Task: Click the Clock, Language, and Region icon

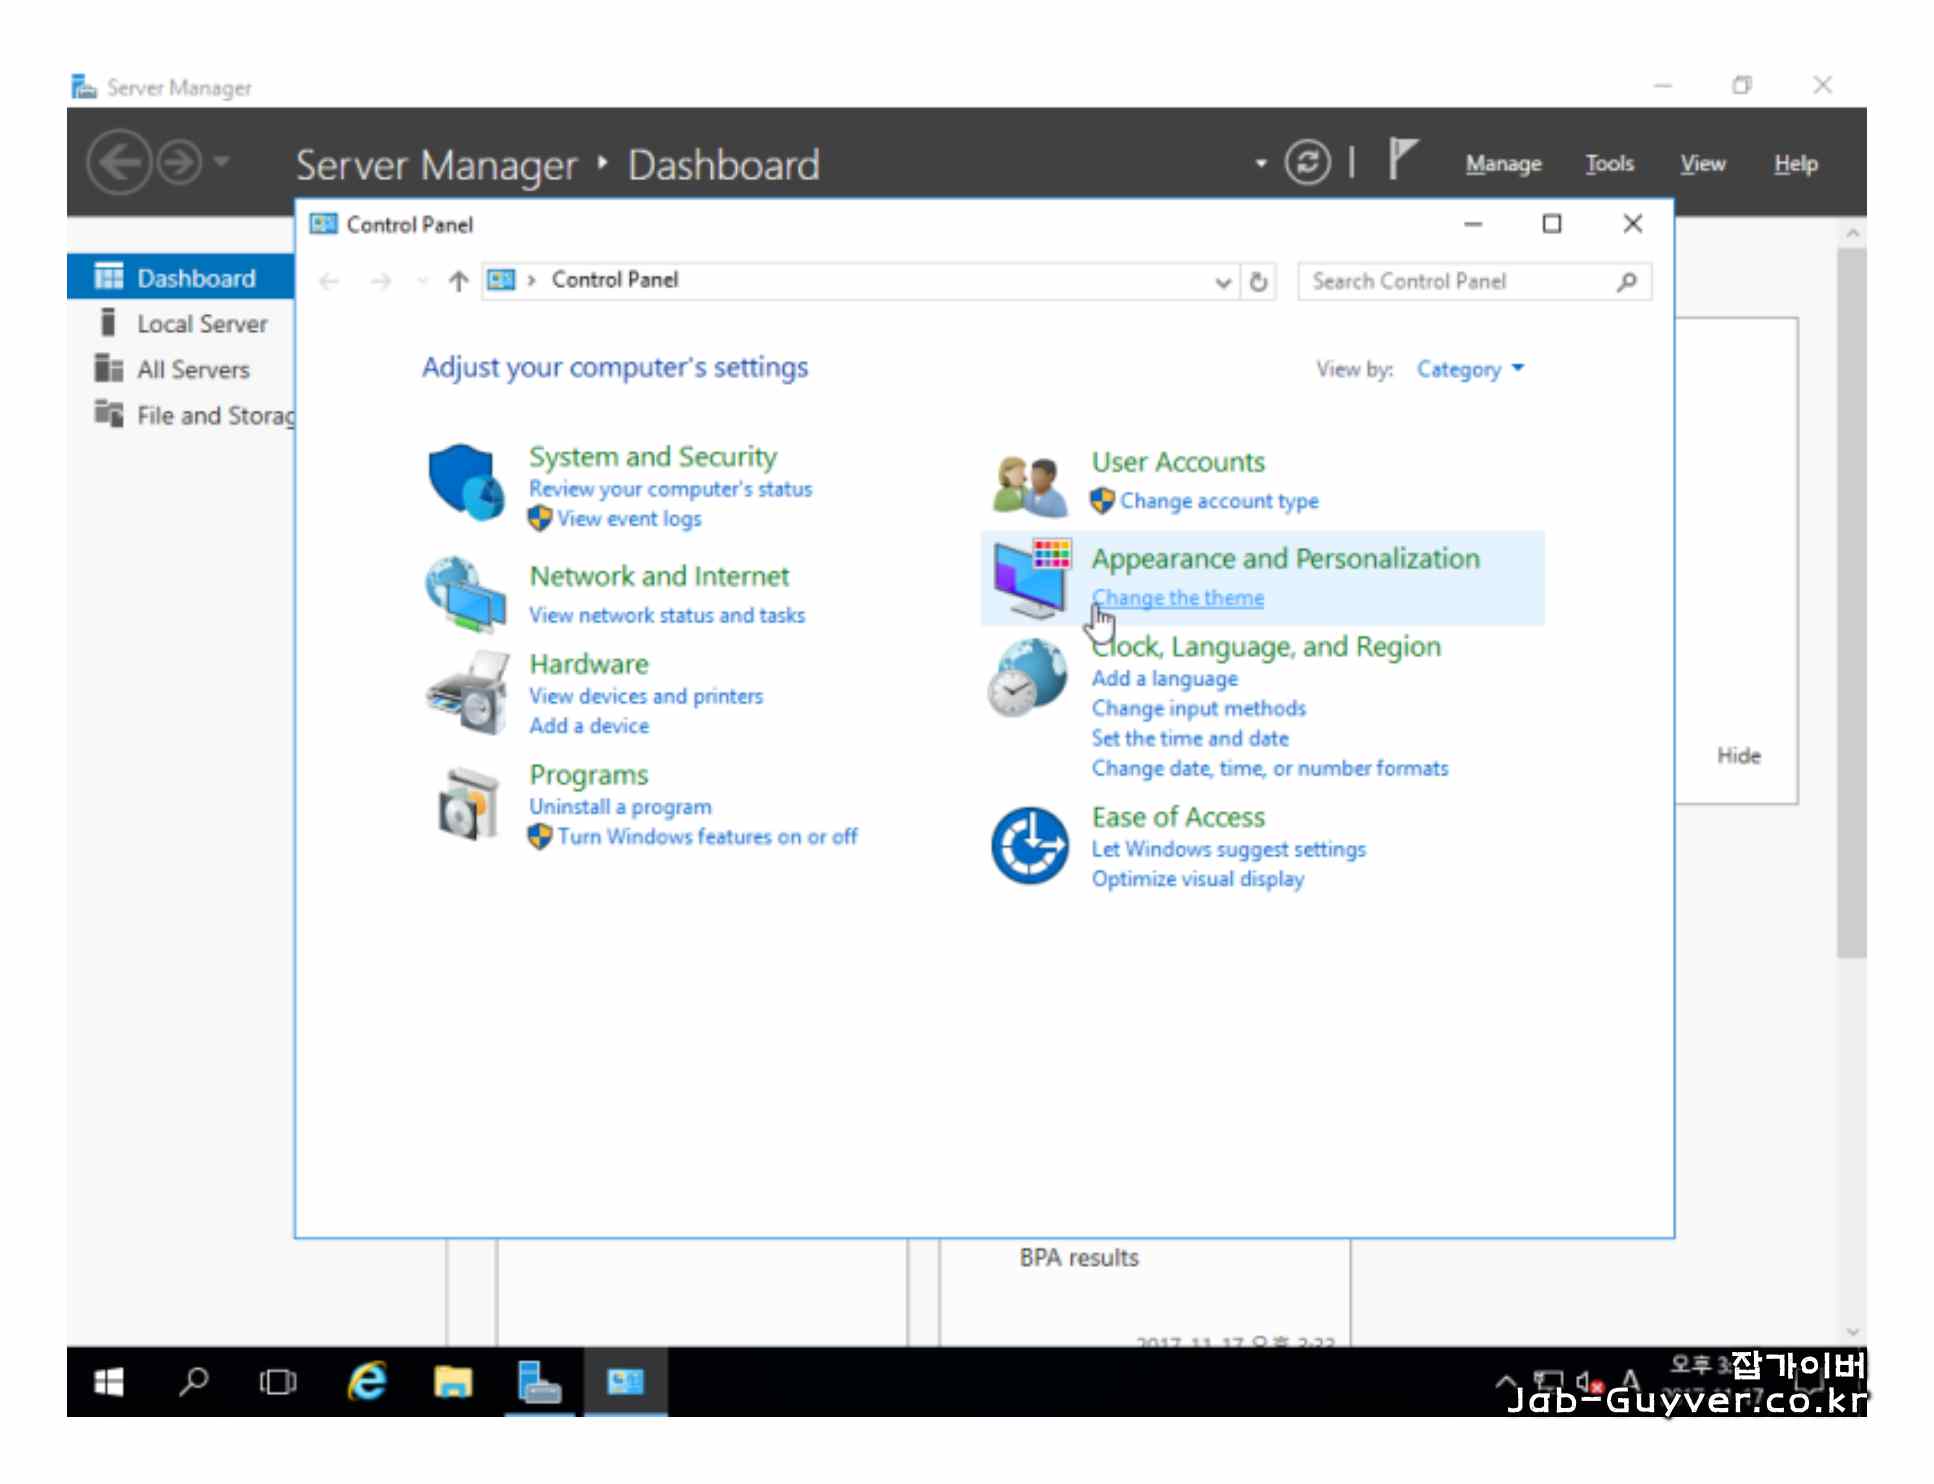Action: (1028, 678)
